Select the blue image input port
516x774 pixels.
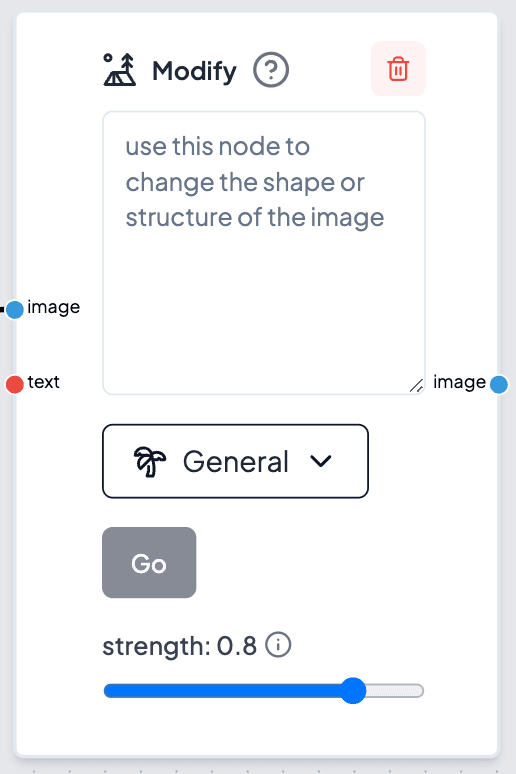15,310
